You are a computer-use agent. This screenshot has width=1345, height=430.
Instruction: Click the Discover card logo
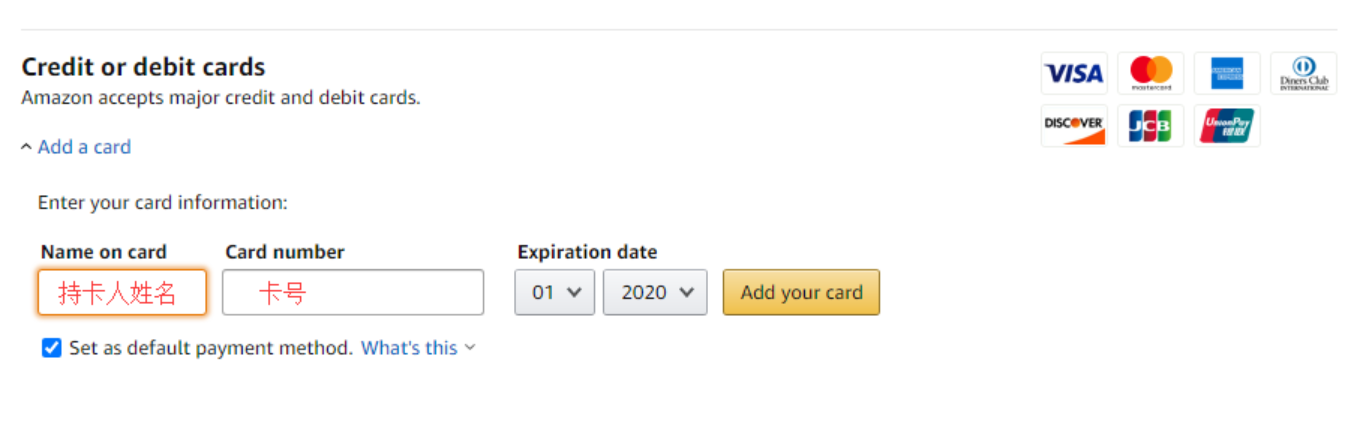(x=1073, y=126)
